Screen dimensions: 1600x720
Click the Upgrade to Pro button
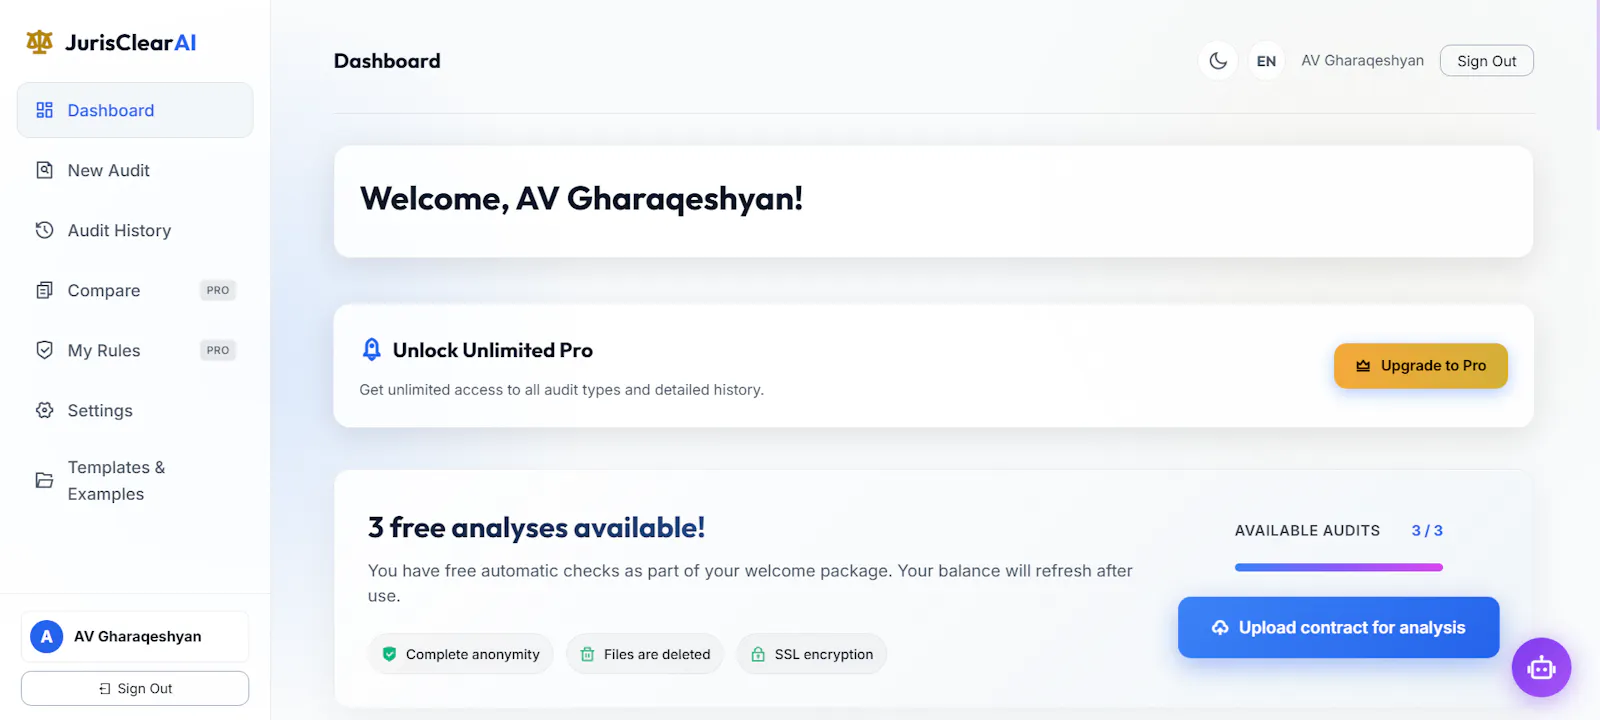1421,366
